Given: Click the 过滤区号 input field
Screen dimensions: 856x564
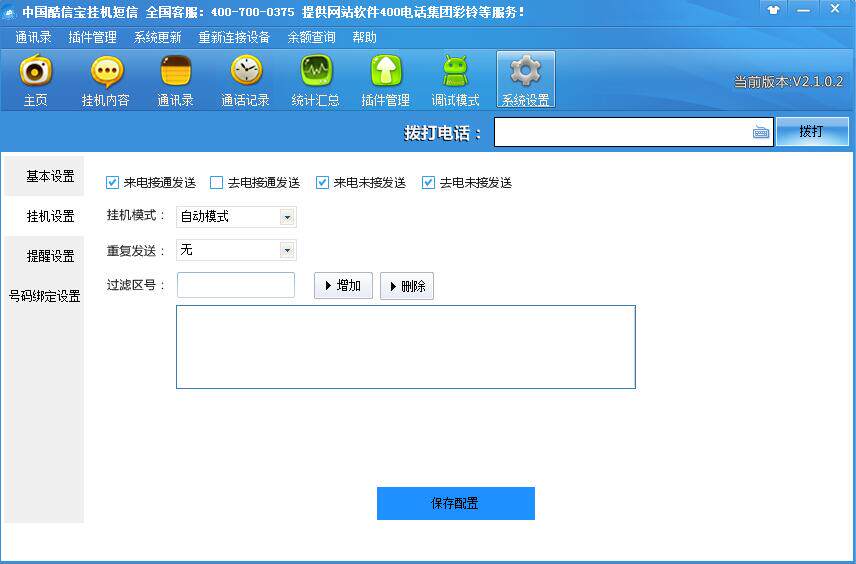Looking at the screenshot, I should click(236, 285).
